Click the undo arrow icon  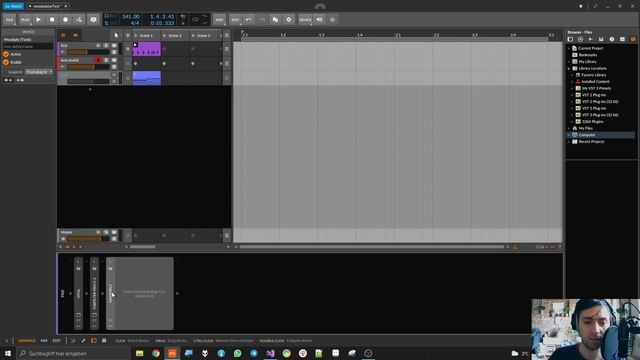tap(249, 20)
